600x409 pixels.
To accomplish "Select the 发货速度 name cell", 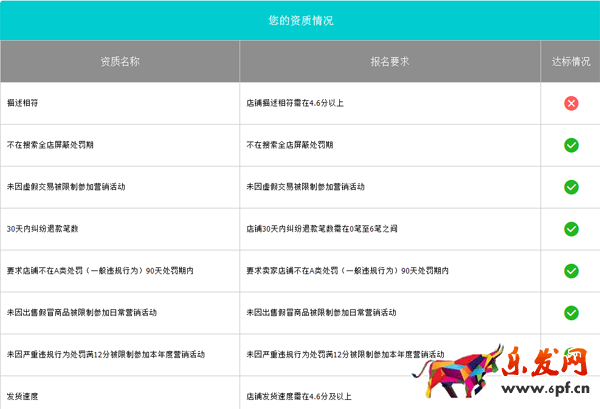I will point(120,393).
